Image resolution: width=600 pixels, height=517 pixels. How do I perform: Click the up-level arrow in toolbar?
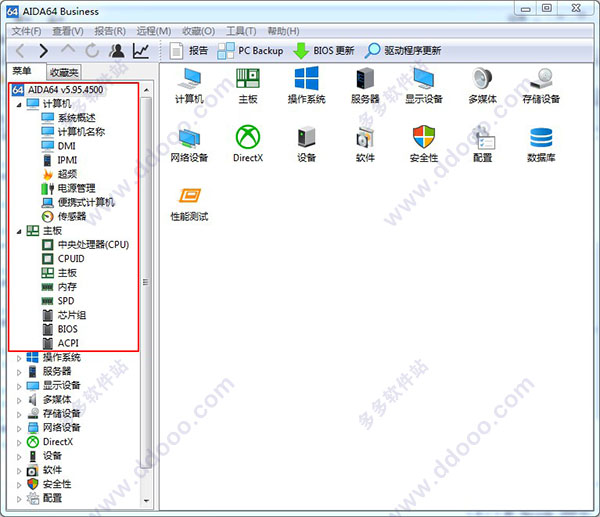point(68,50)
